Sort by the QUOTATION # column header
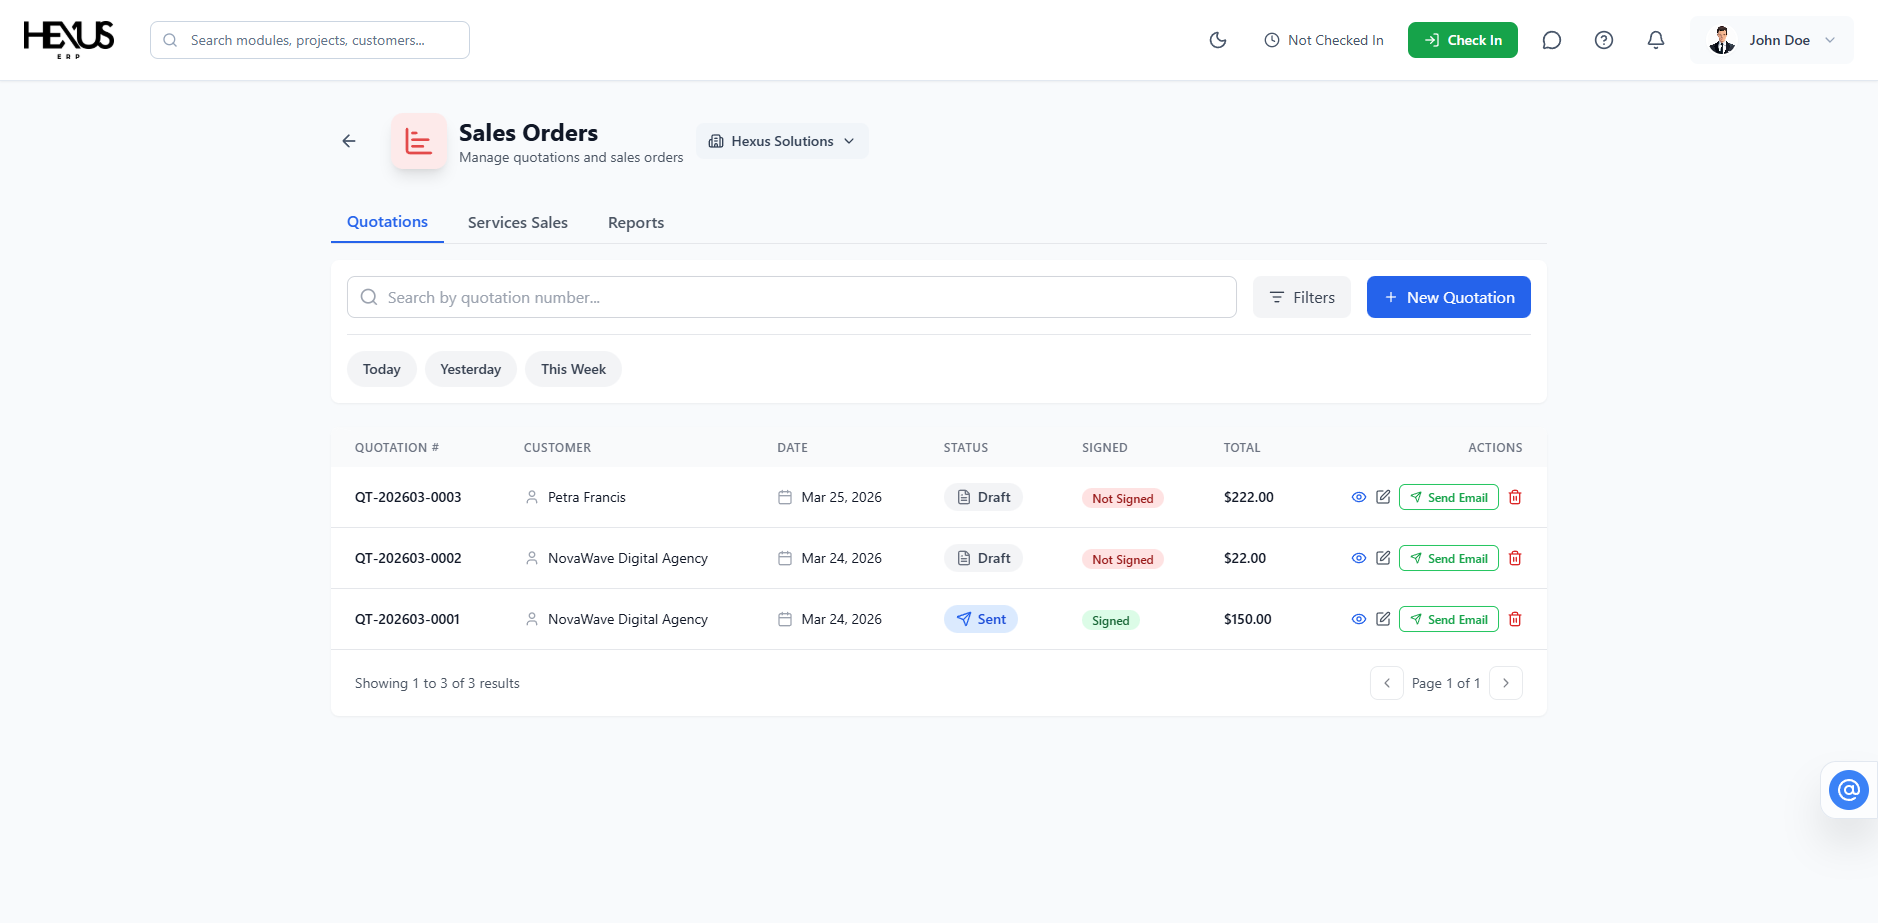Viewport: 1878px width, 923px height. pyautogui.click(x=397, y=448)
